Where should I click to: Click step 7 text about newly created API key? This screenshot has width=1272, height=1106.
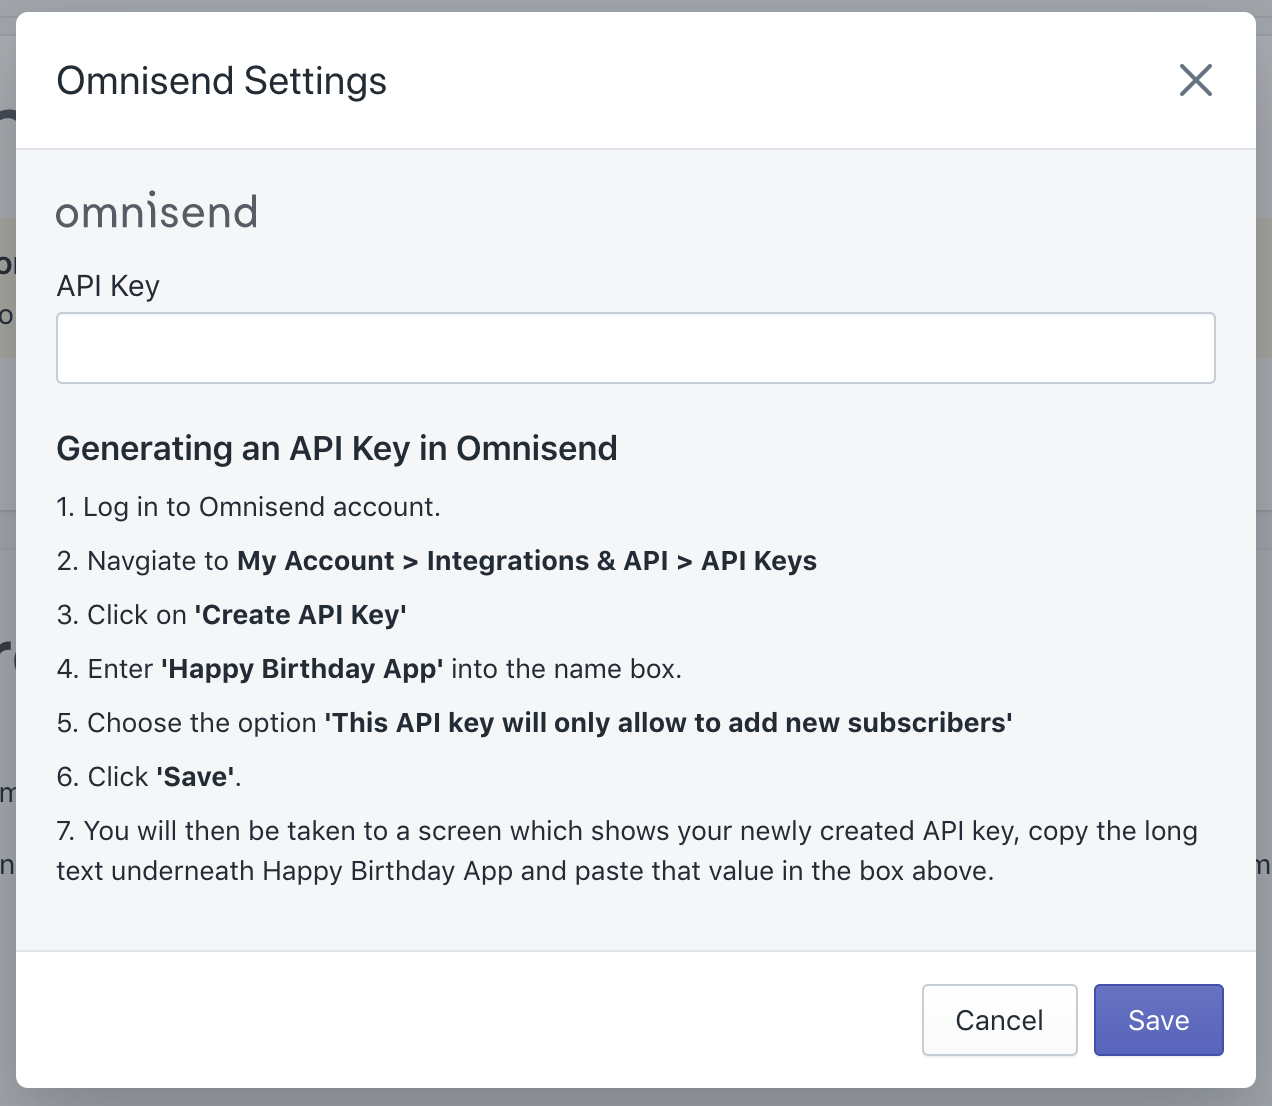point(640,831)
